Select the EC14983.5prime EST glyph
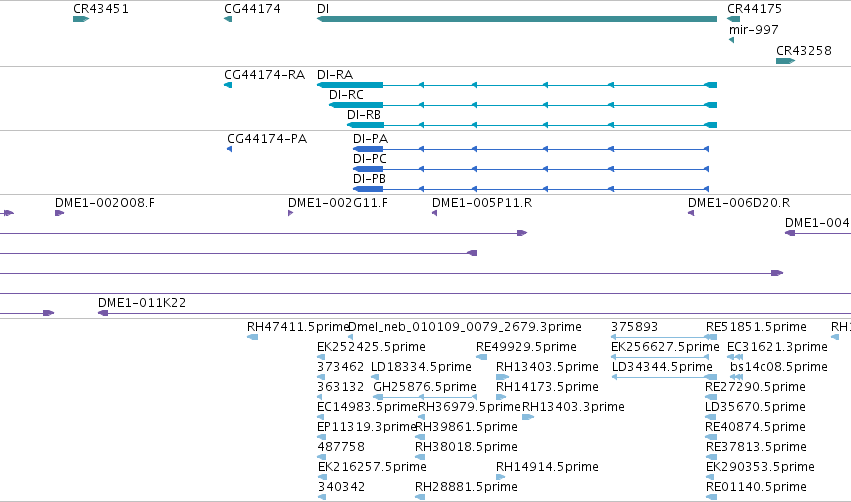 (321, 417)
